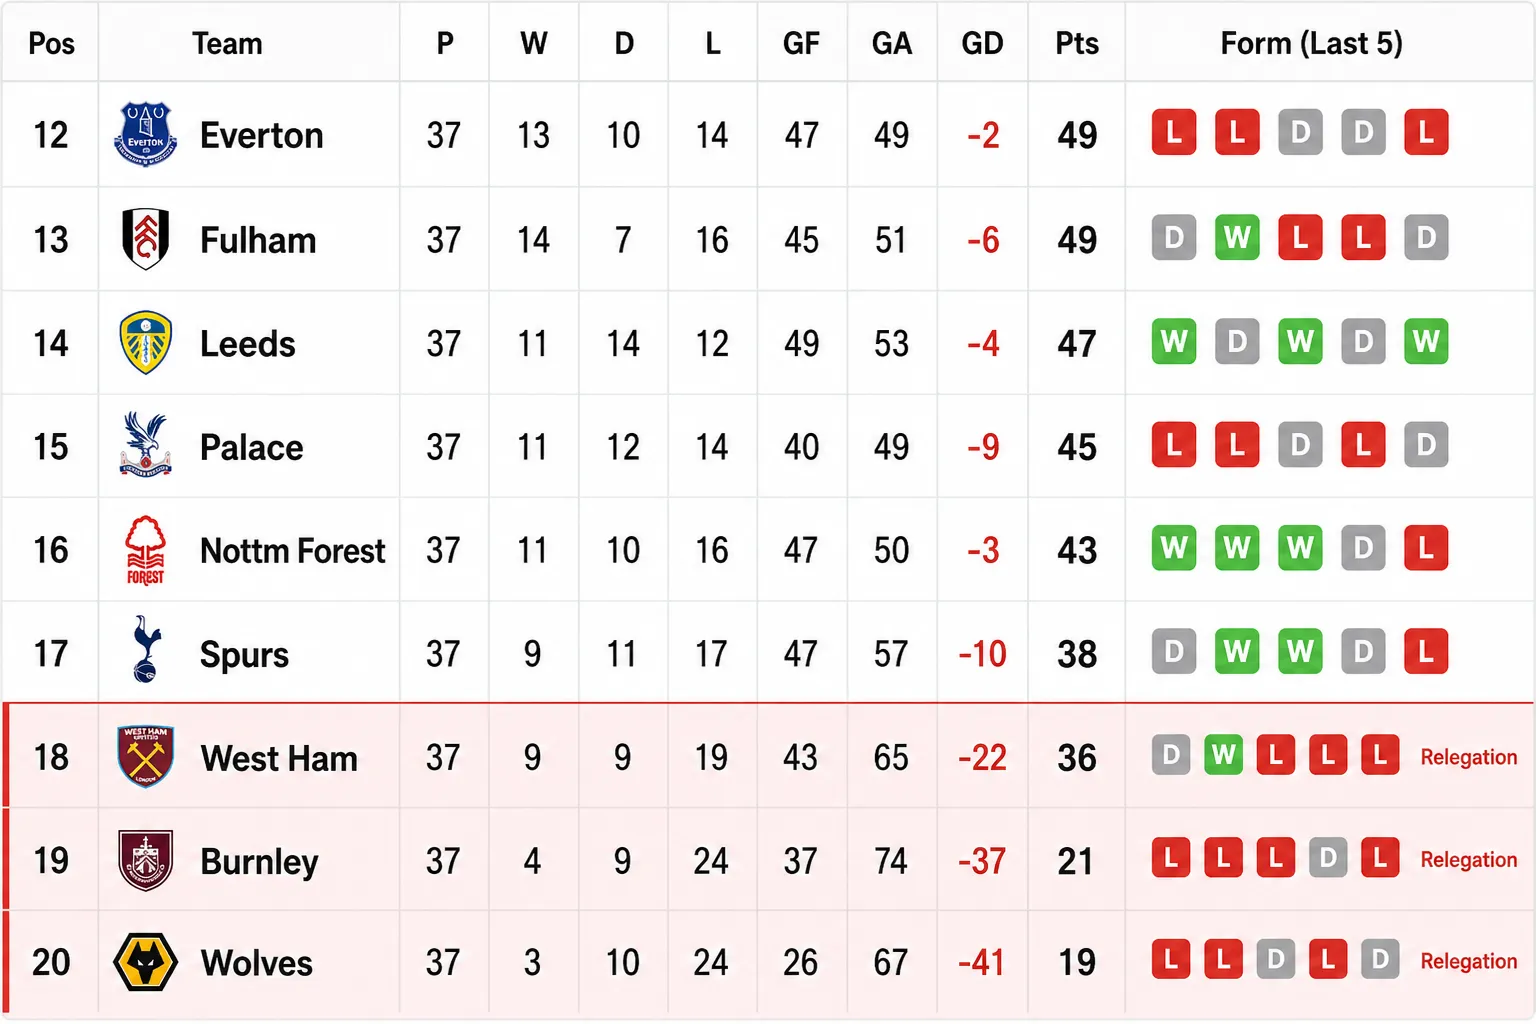Sort table by GD column header

click(x=982, y=43)
